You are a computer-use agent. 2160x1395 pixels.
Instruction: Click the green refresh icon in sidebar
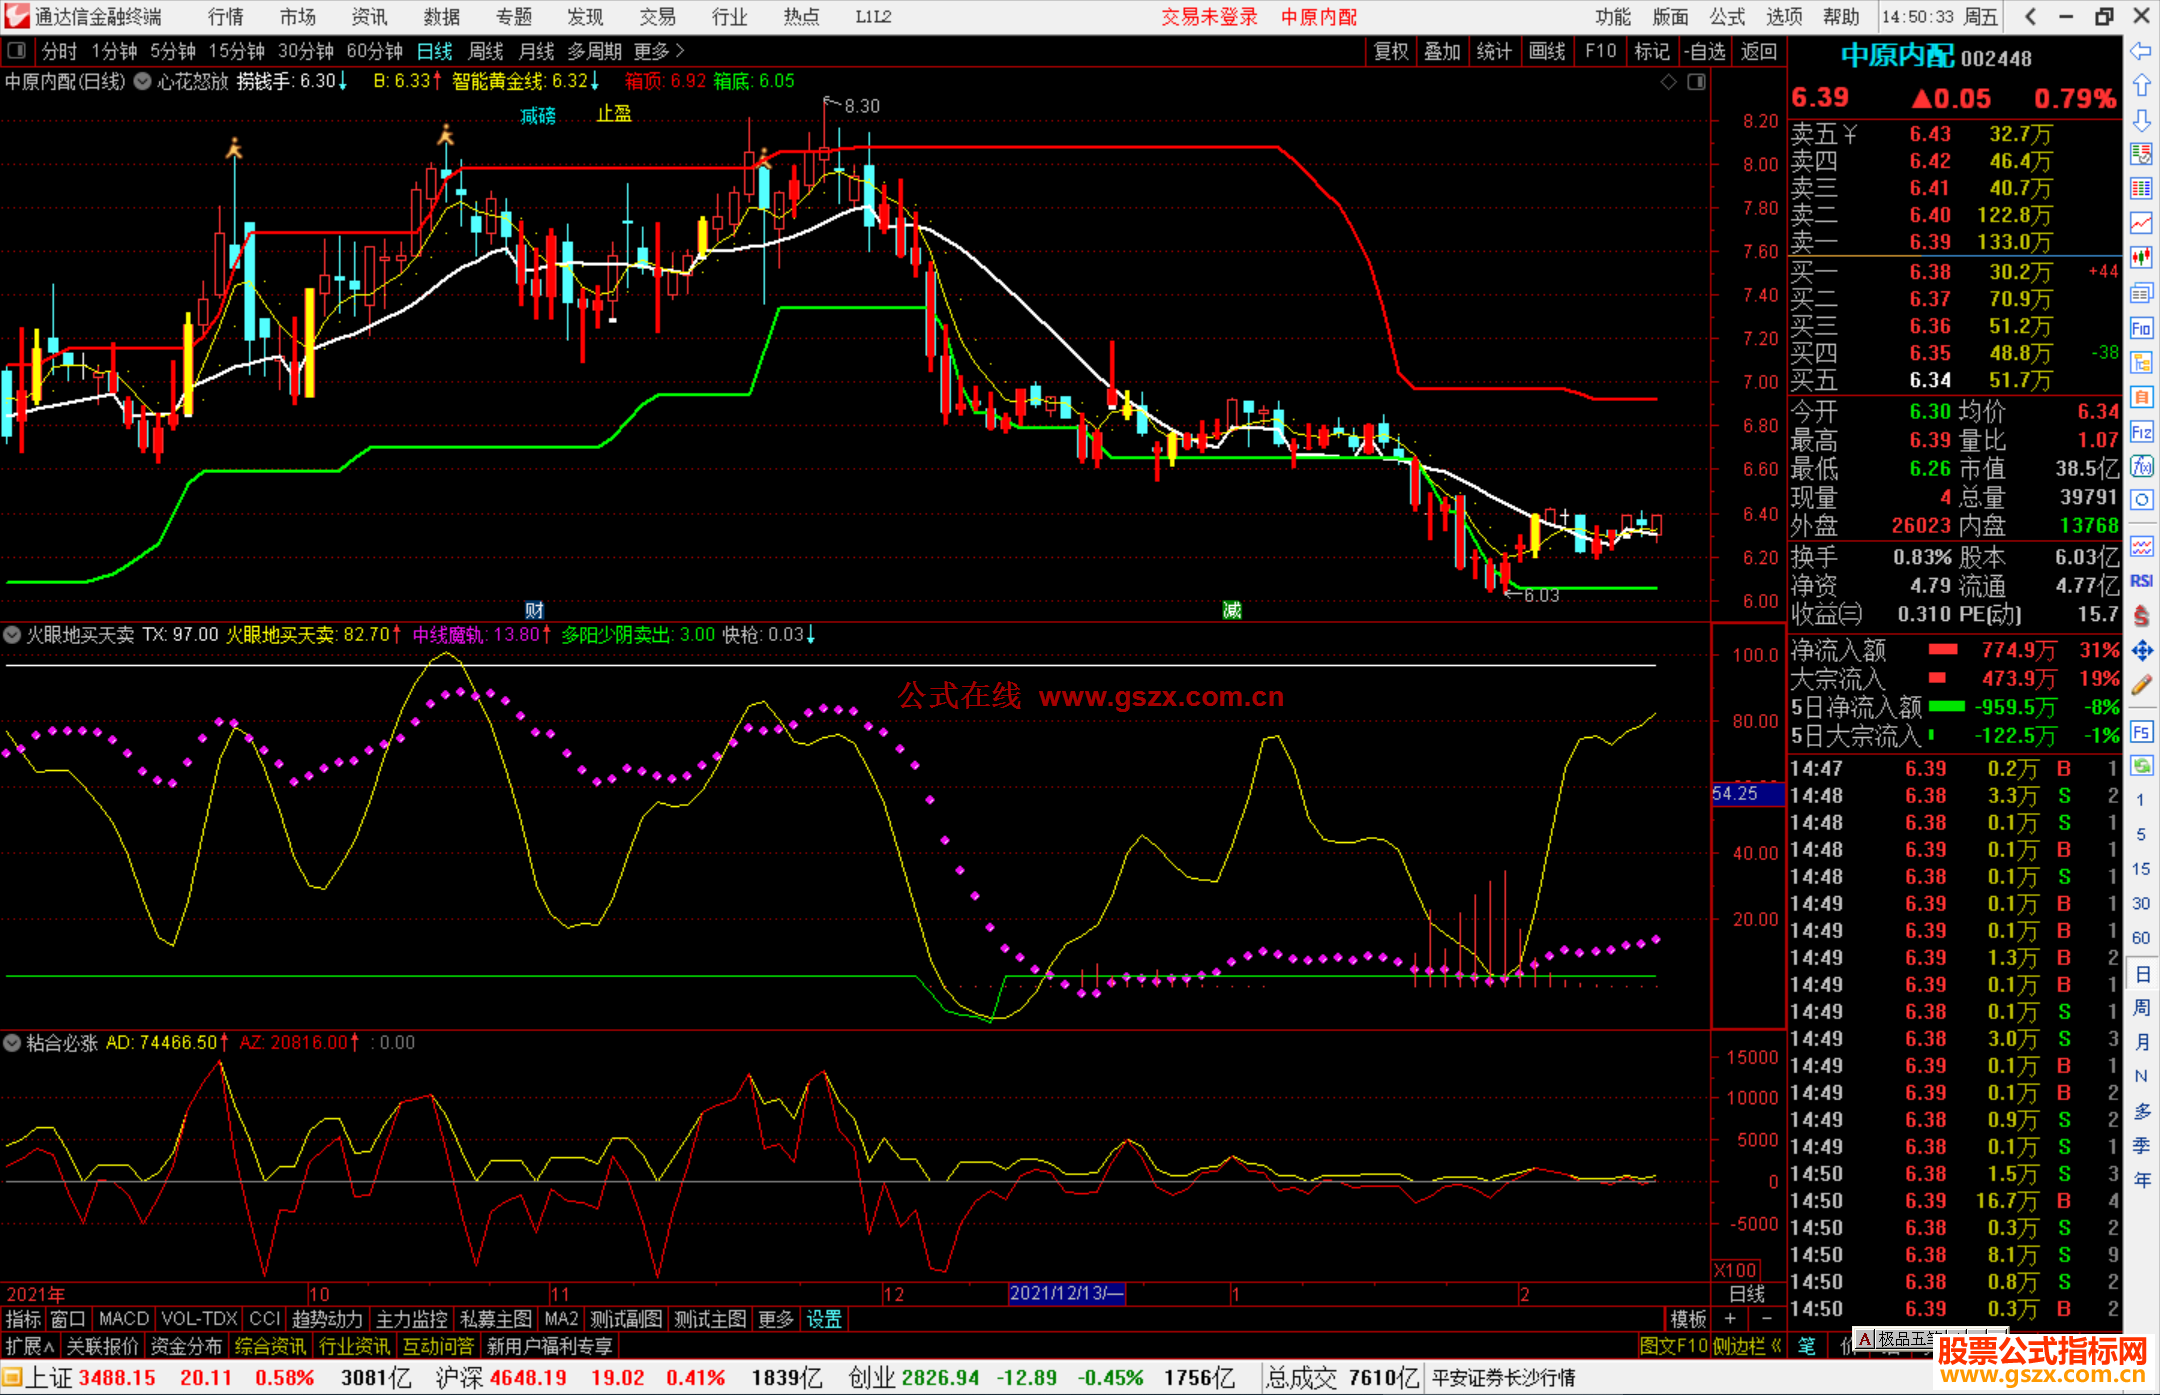tap(2141, 766)
